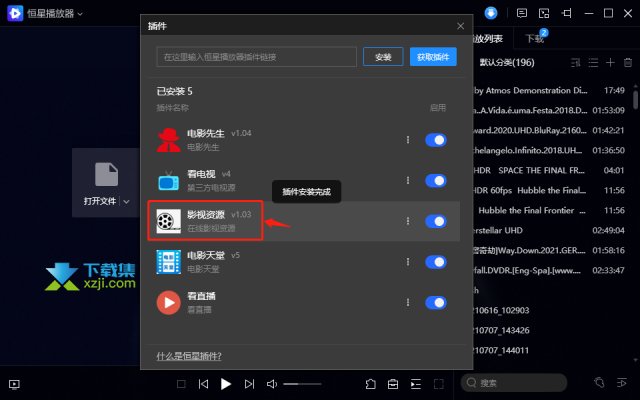Image resolution: width=640 pixels, height=400 pixels.
Task: Click the 电影先生 plugin icon
Action: coord(169,140)
